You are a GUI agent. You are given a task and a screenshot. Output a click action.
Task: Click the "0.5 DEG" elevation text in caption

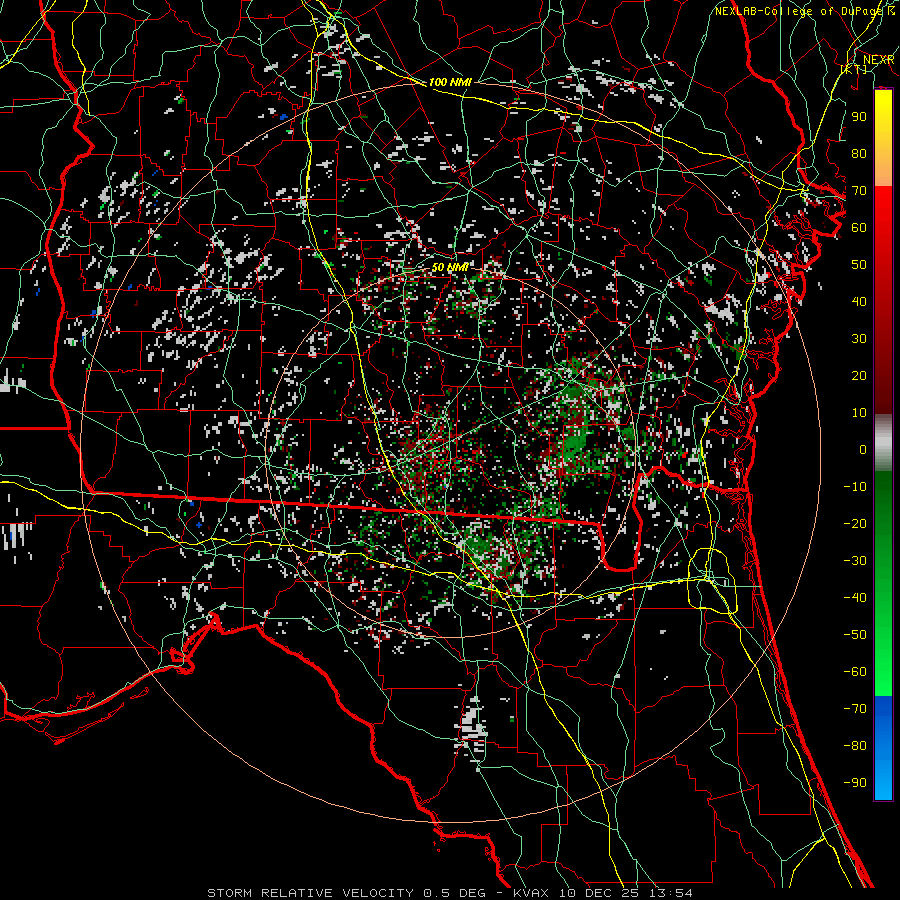(x=455, y=893)
